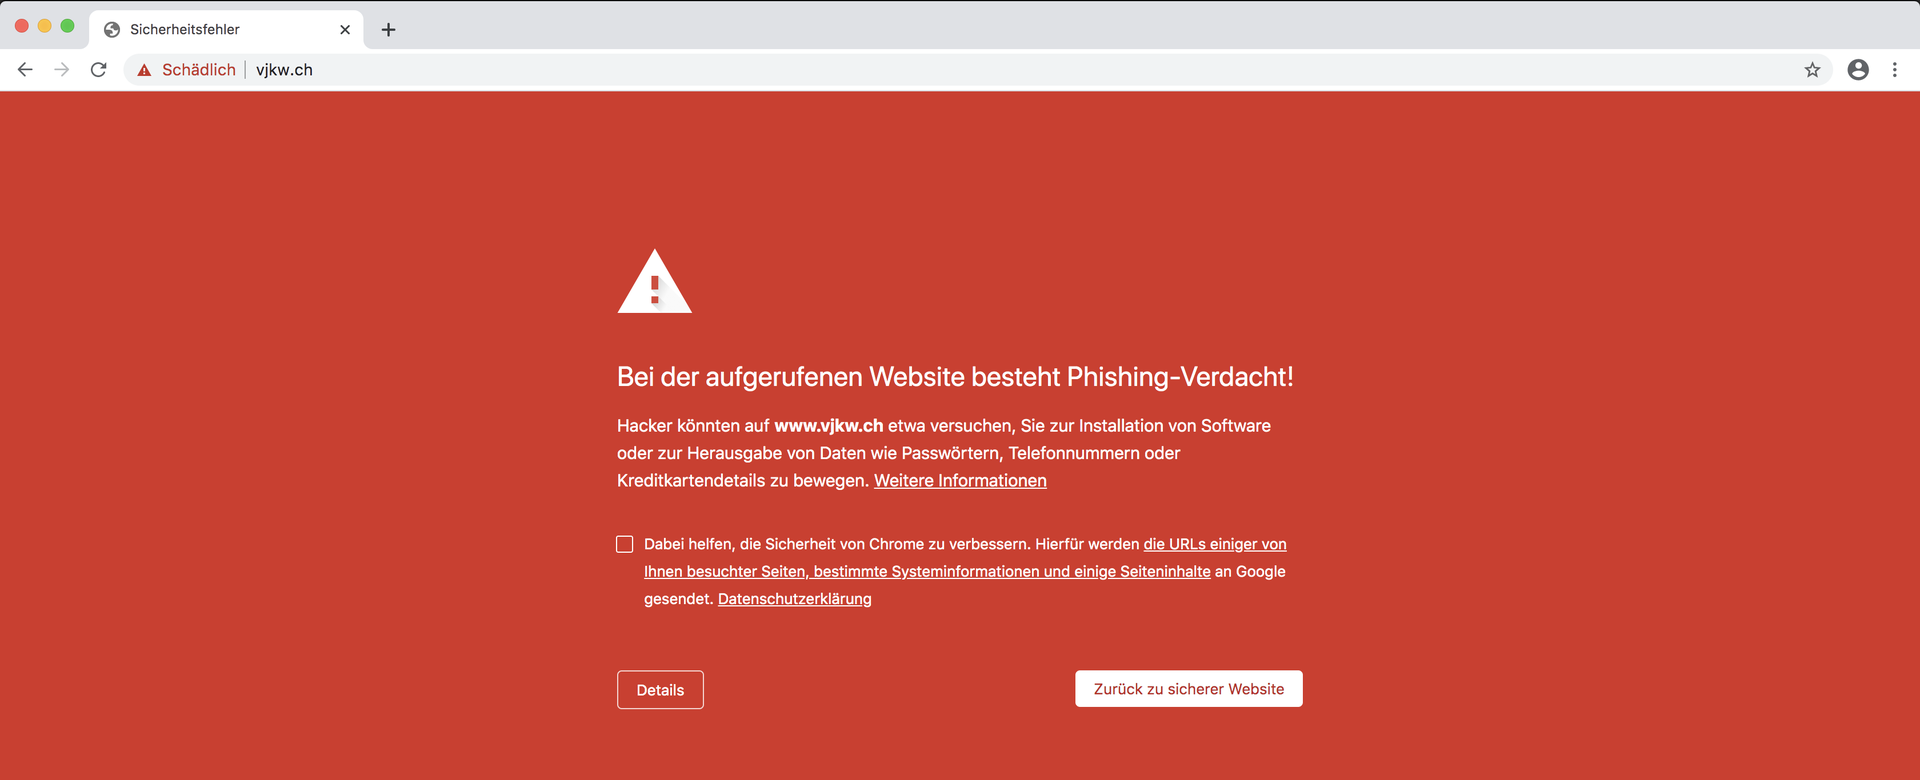1920x780 pixels.
Task: Go back using the browser back arrow
Action: 25,69
